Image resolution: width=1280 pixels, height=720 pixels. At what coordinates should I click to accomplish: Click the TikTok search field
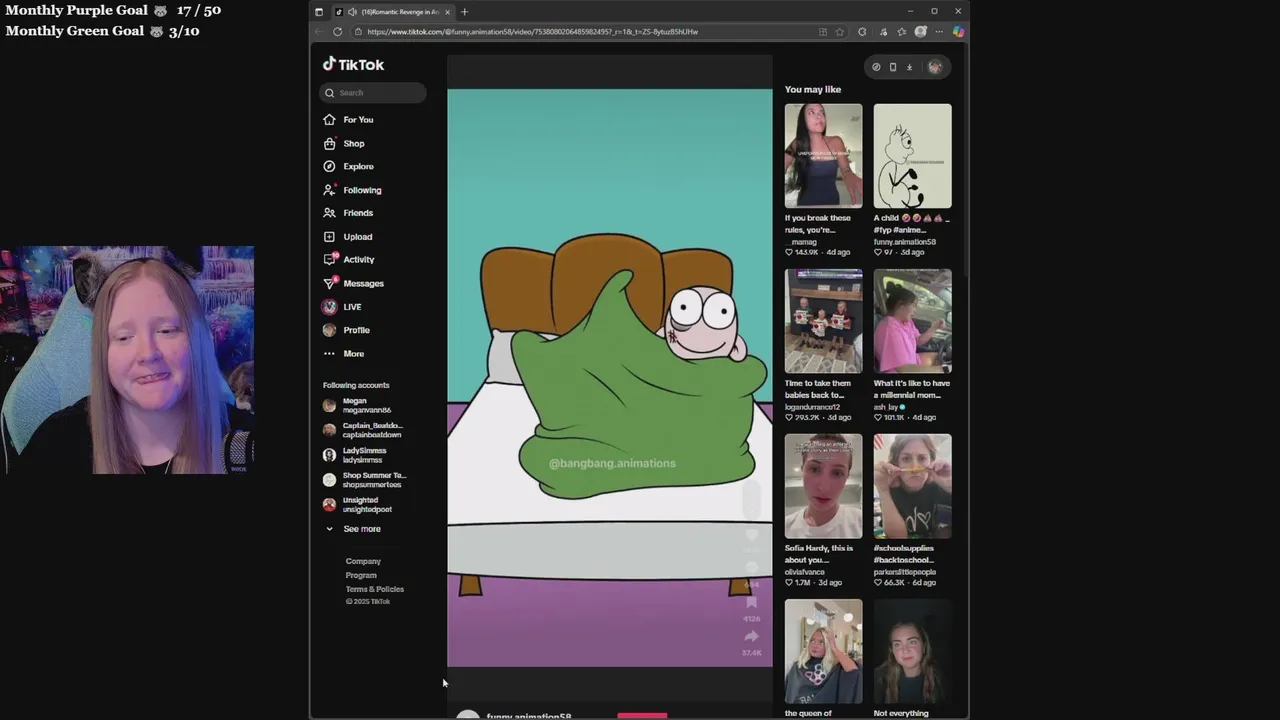pos(373,93)
